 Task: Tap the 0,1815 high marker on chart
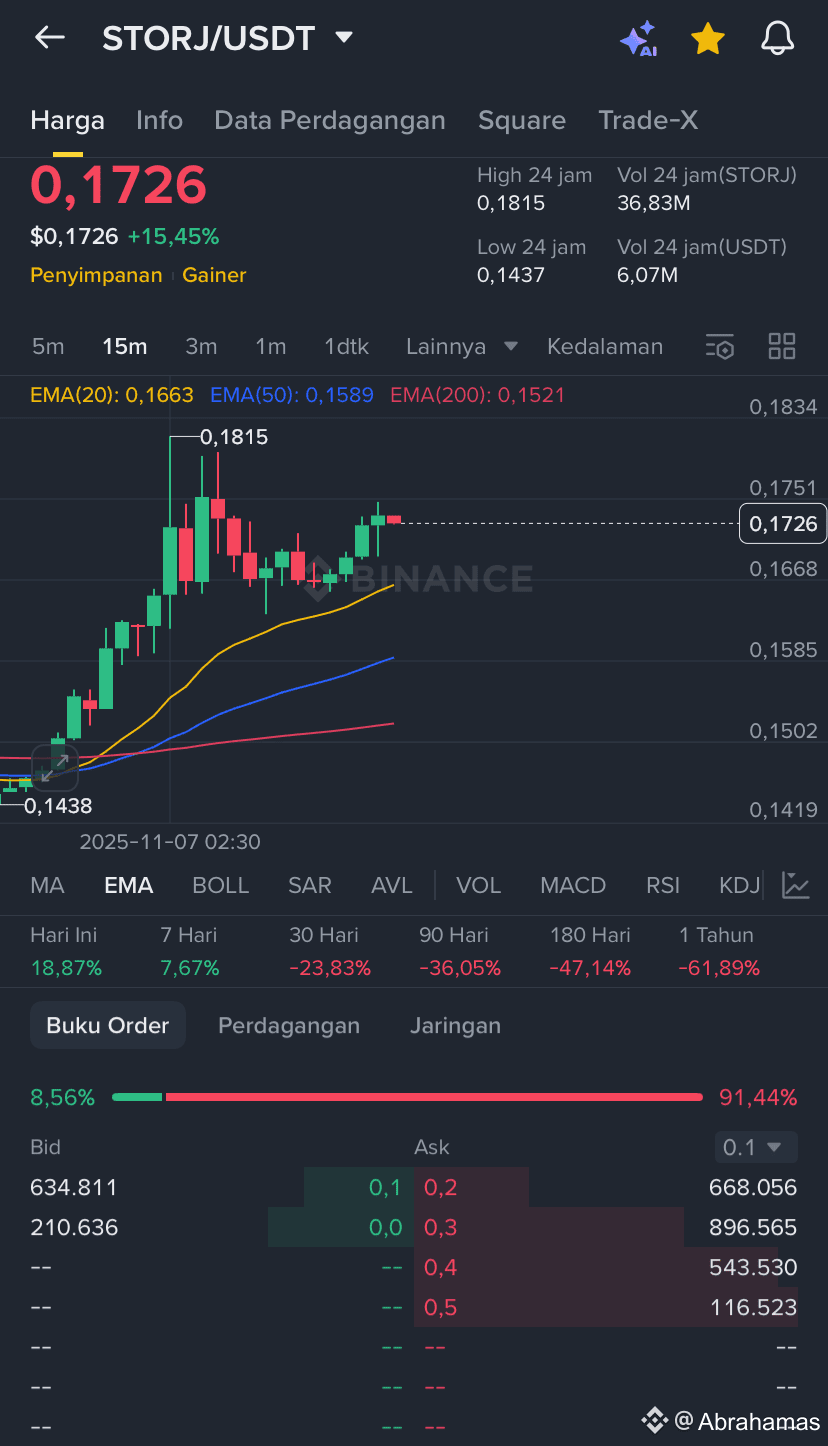234,437
